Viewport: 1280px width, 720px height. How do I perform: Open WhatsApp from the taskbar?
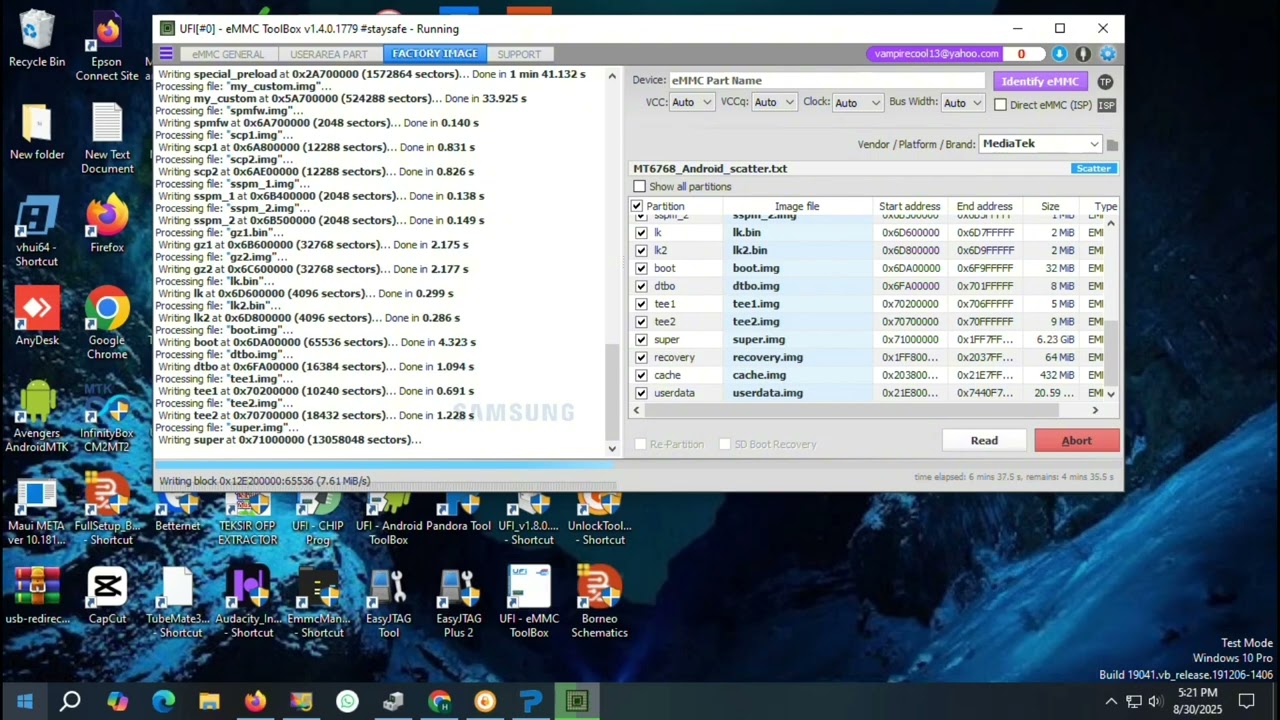click(x=347, y=701)
